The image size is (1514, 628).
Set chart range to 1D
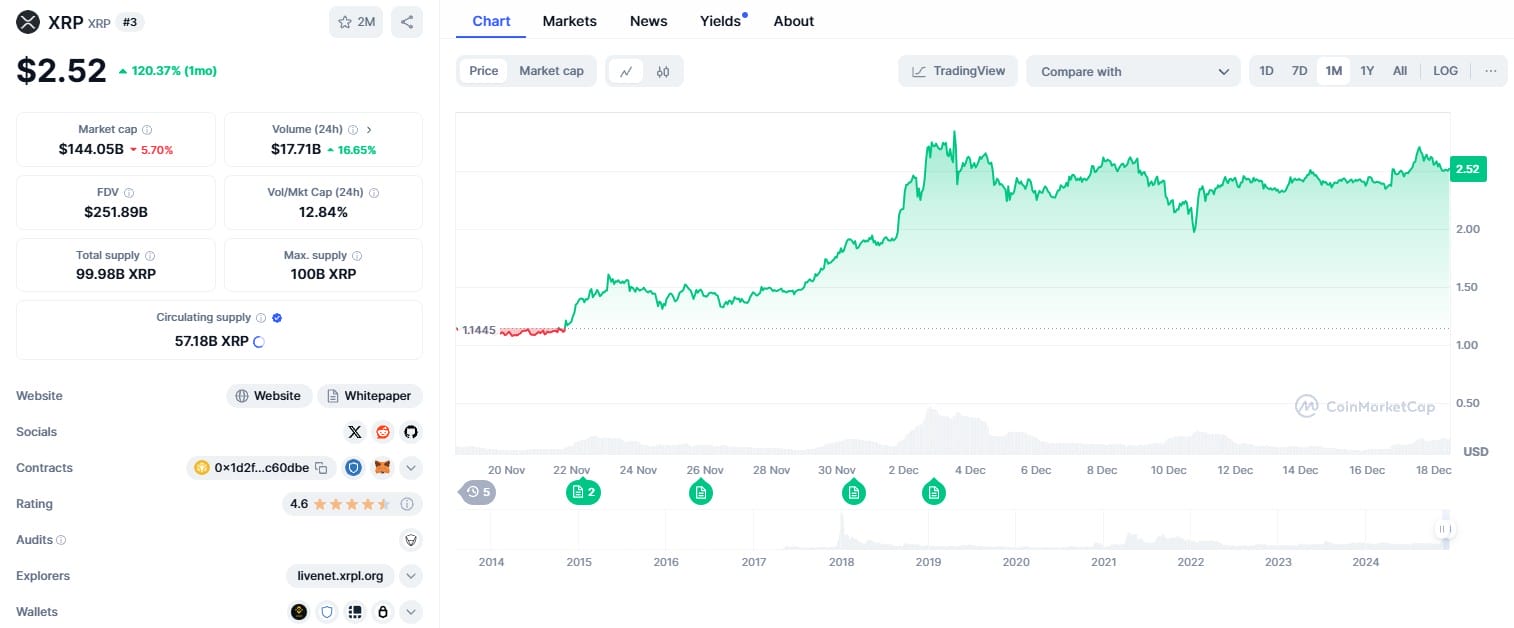pos(1266,71)
